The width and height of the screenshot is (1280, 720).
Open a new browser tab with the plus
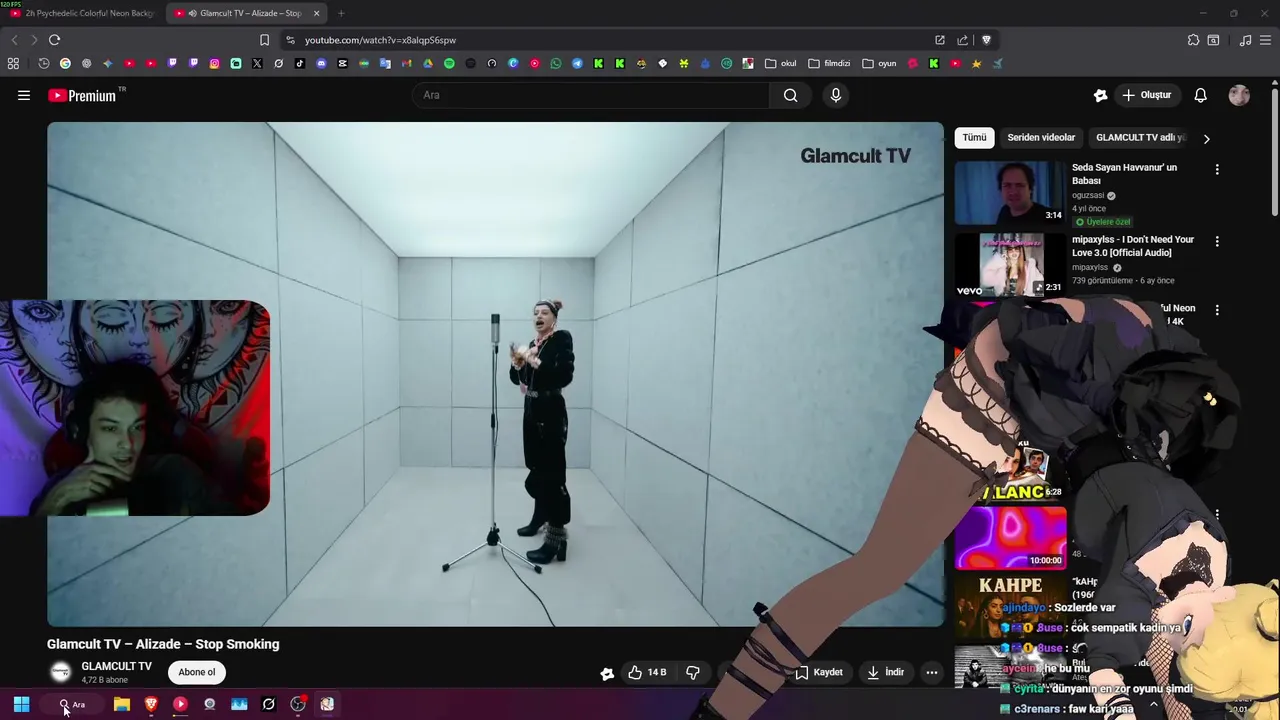click(341, 13)
